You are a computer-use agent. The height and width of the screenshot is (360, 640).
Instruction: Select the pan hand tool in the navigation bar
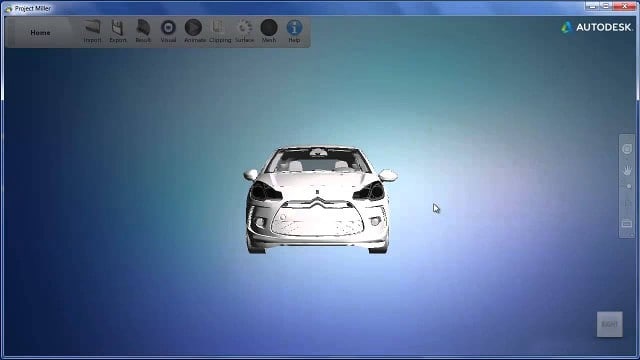coord(627,170)
